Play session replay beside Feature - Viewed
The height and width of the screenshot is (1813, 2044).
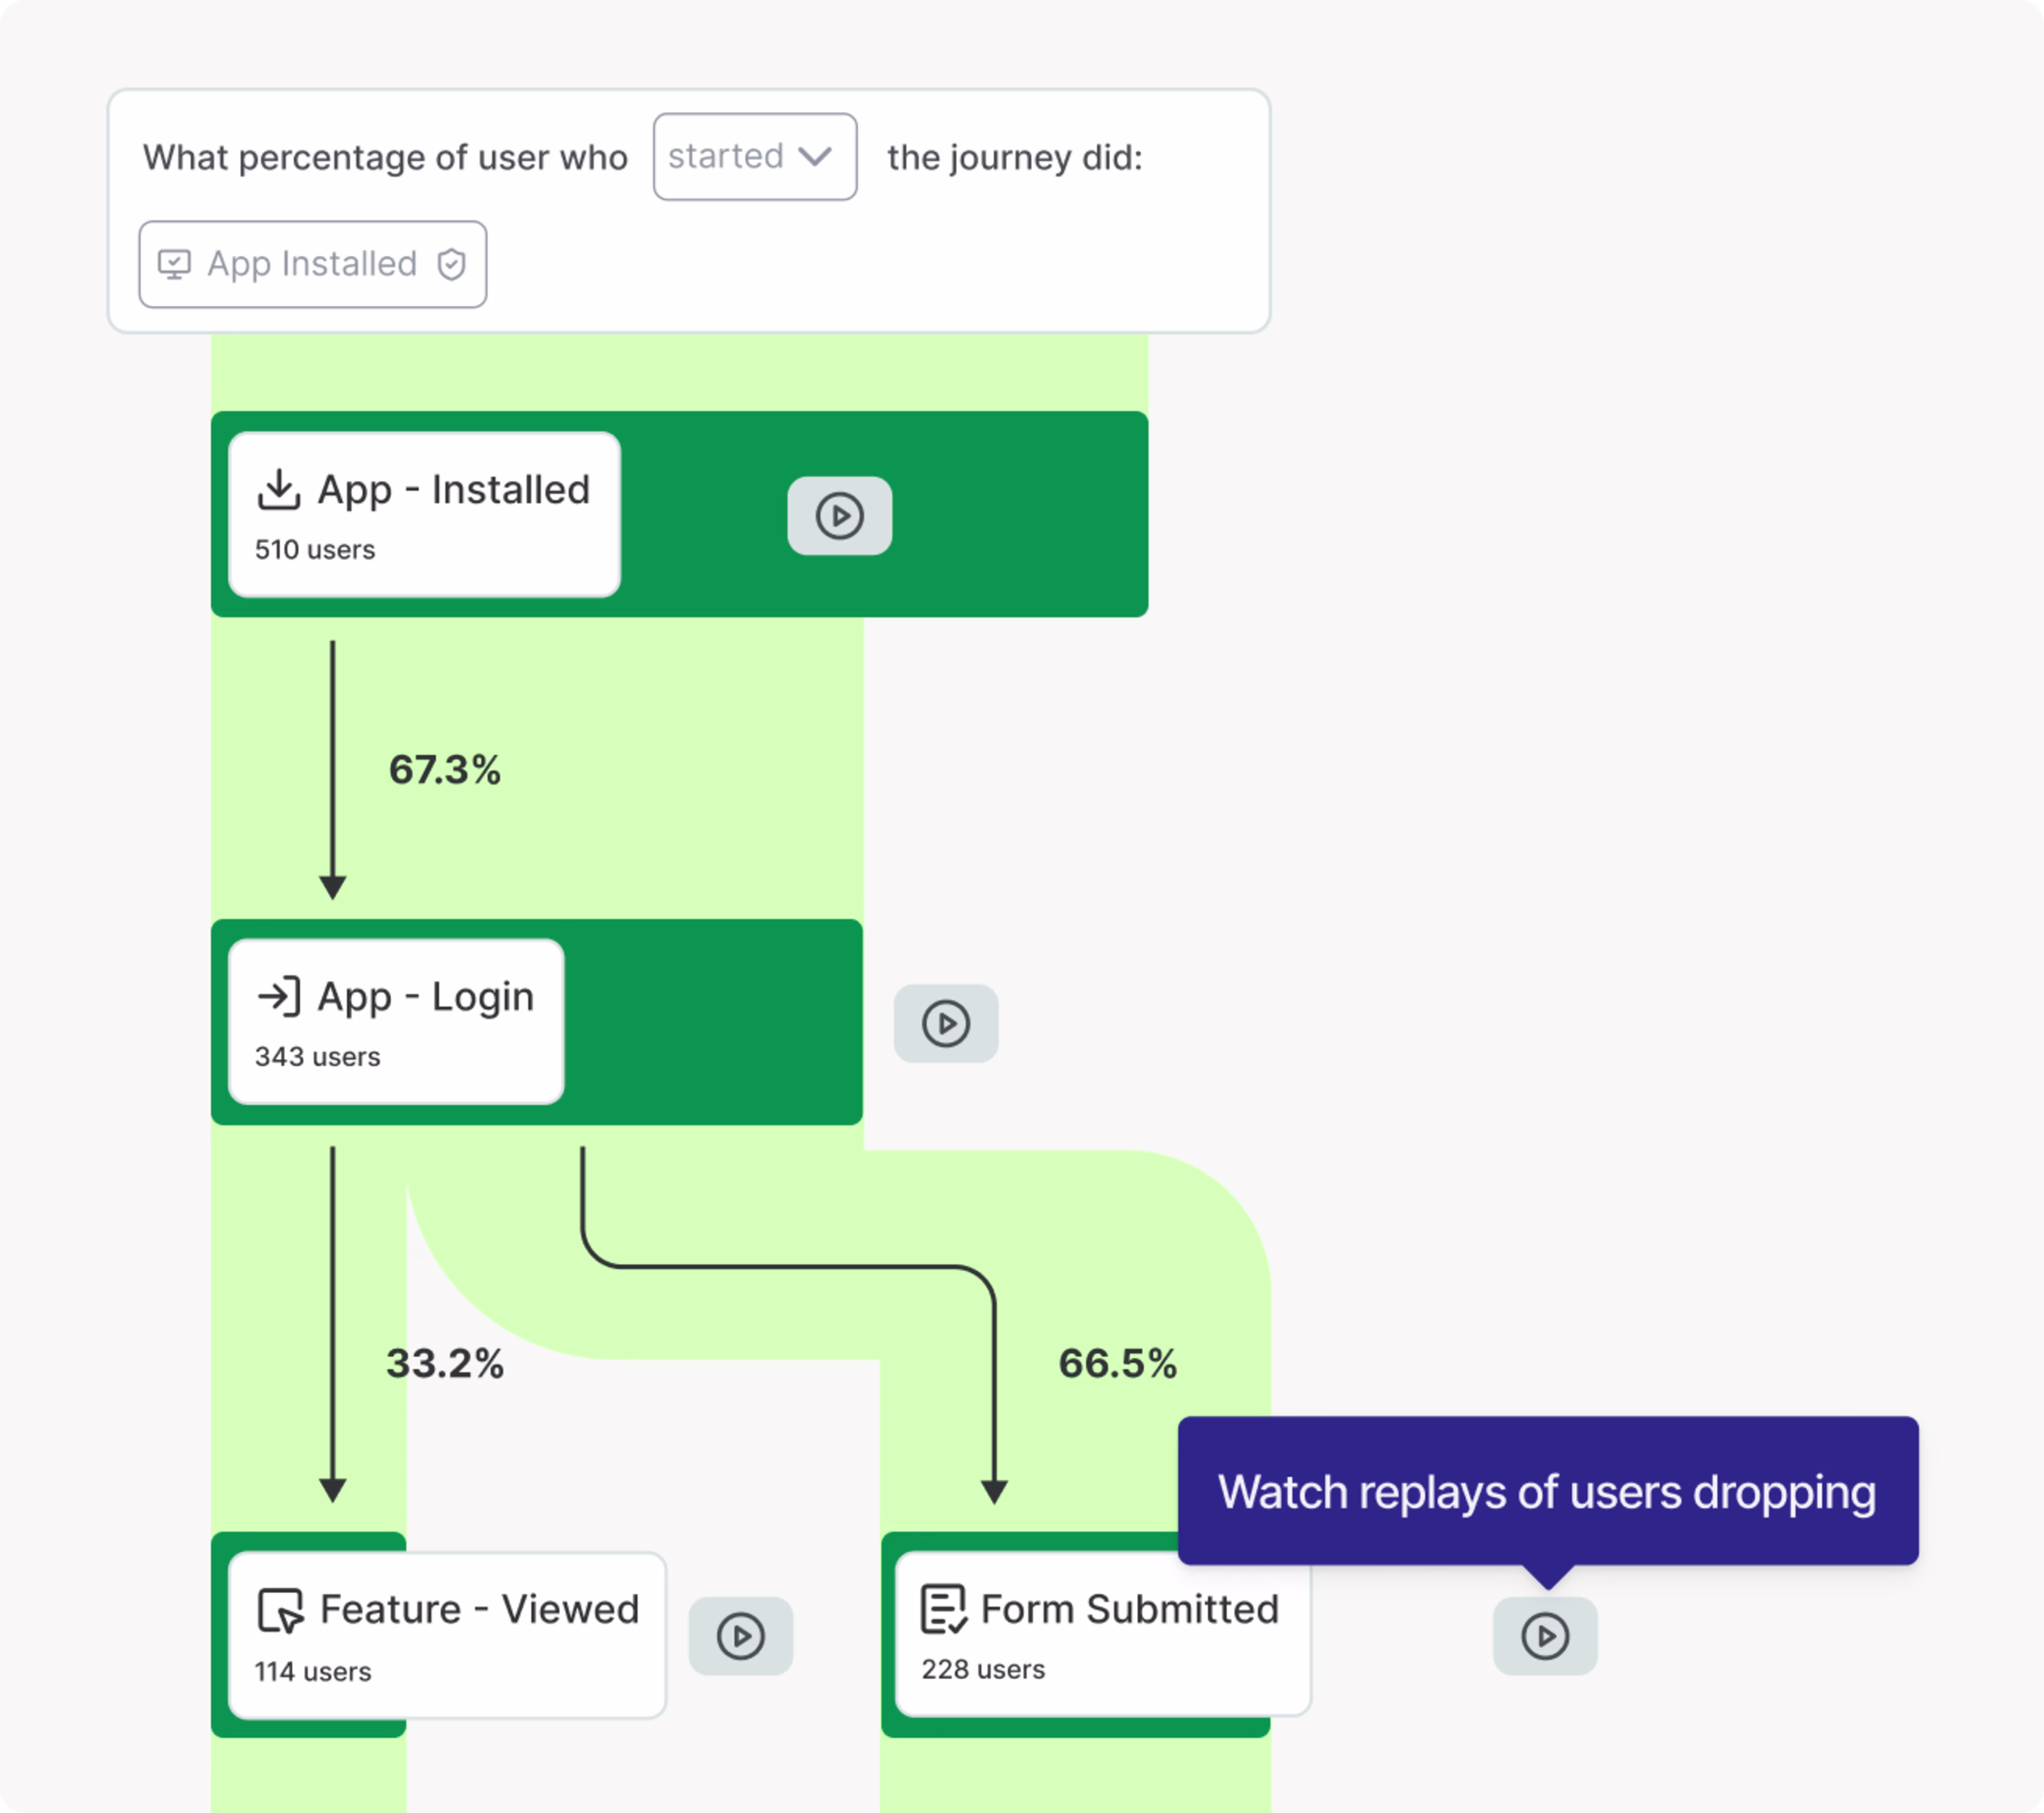[740, 1637]
